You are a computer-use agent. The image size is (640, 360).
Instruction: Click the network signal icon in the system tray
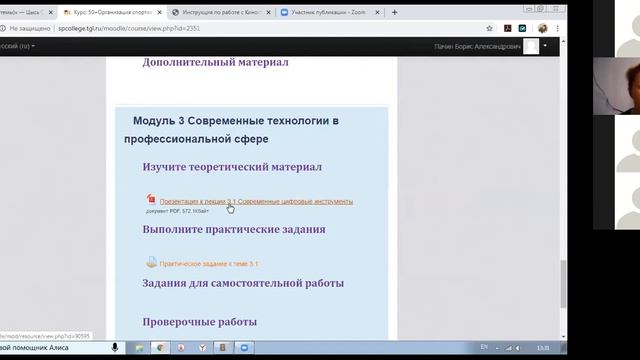tap(509, 348)
